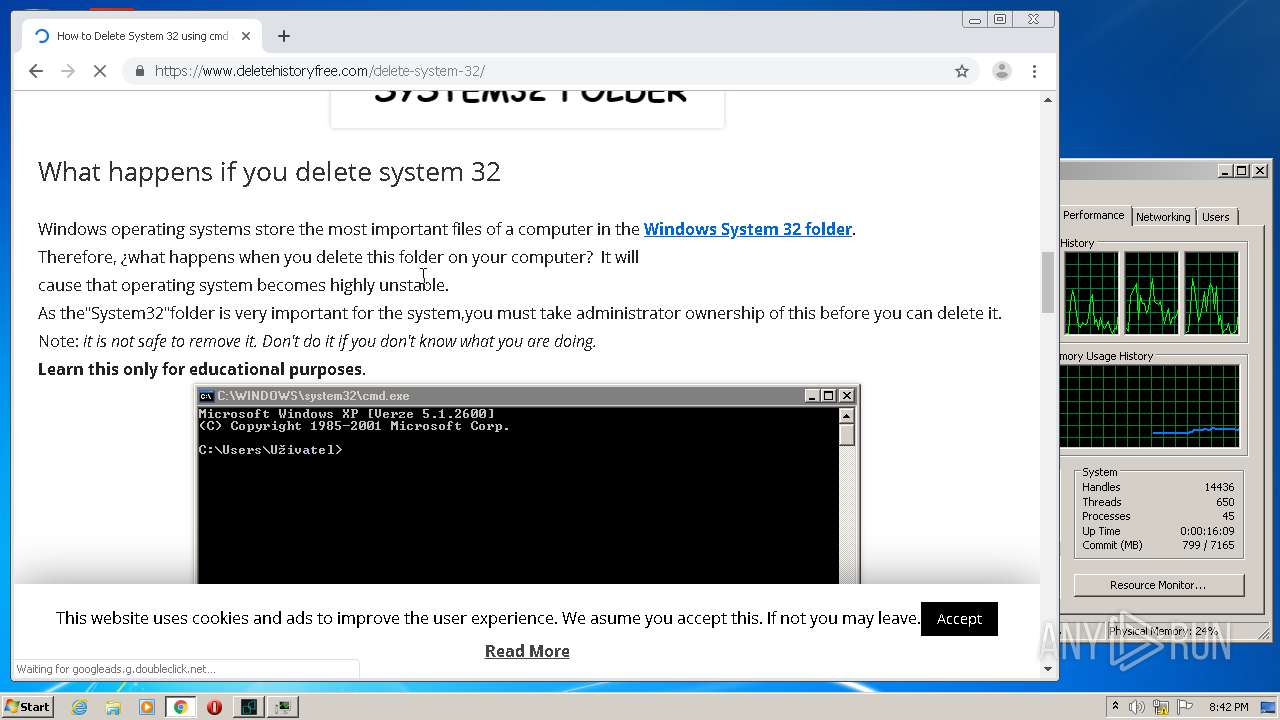Restore the Chrome window size

(x=1000, y=19)
